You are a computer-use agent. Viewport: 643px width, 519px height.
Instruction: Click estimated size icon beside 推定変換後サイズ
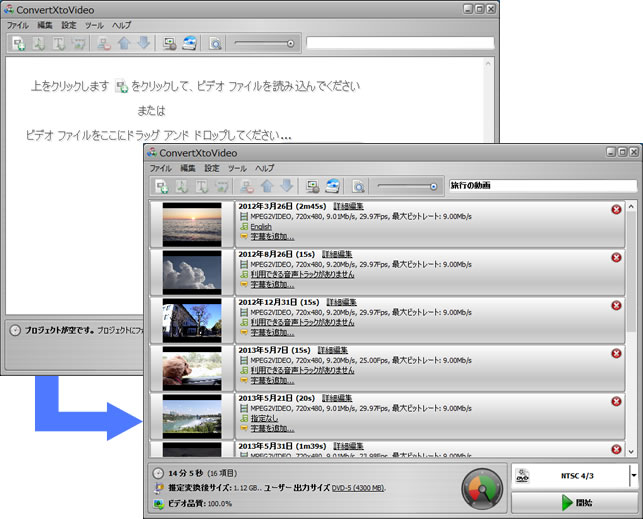[x=158, y=488]
